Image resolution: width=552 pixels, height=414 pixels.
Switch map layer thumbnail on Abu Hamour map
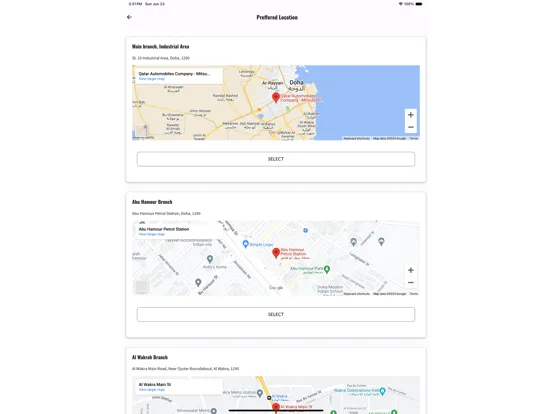[x=142, y=287]
